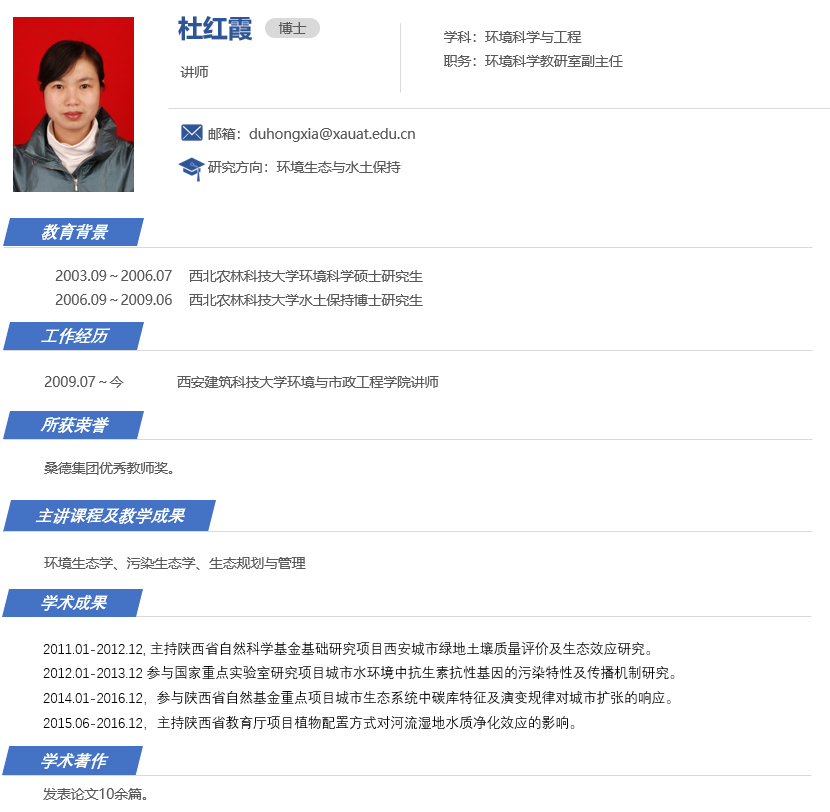The width and height of the screenshot is (830, 812).
Task: Select the 工作经历 section header
Action: coord(74,336)
